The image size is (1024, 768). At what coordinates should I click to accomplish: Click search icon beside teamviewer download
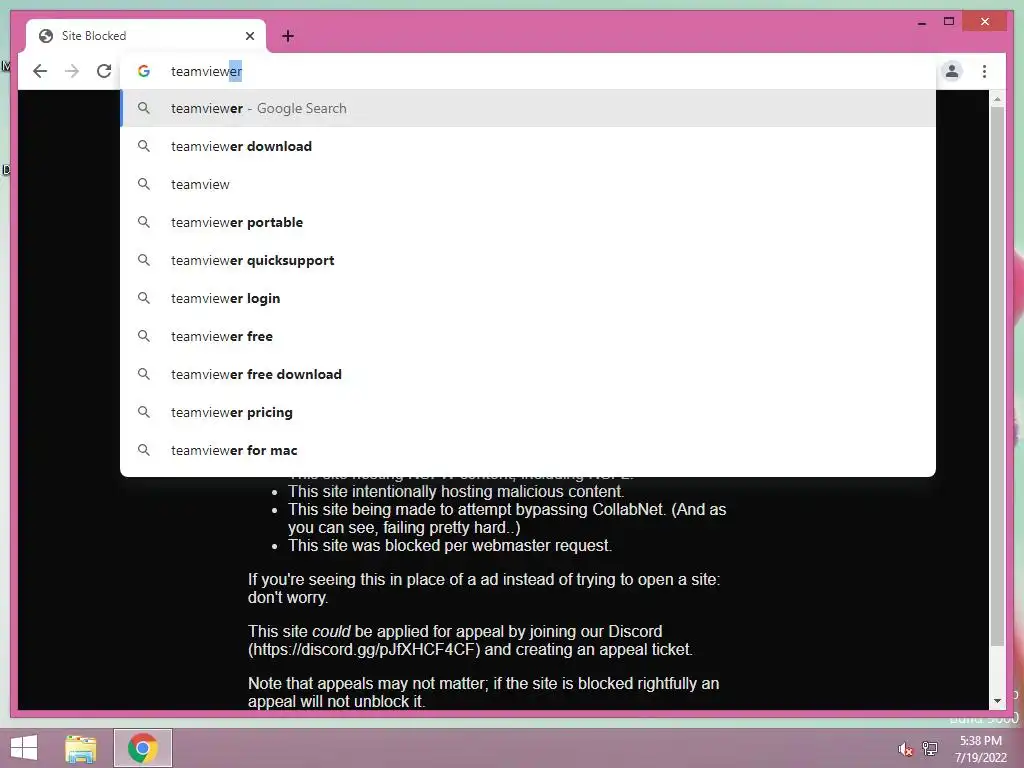click(x=144, y=146)
